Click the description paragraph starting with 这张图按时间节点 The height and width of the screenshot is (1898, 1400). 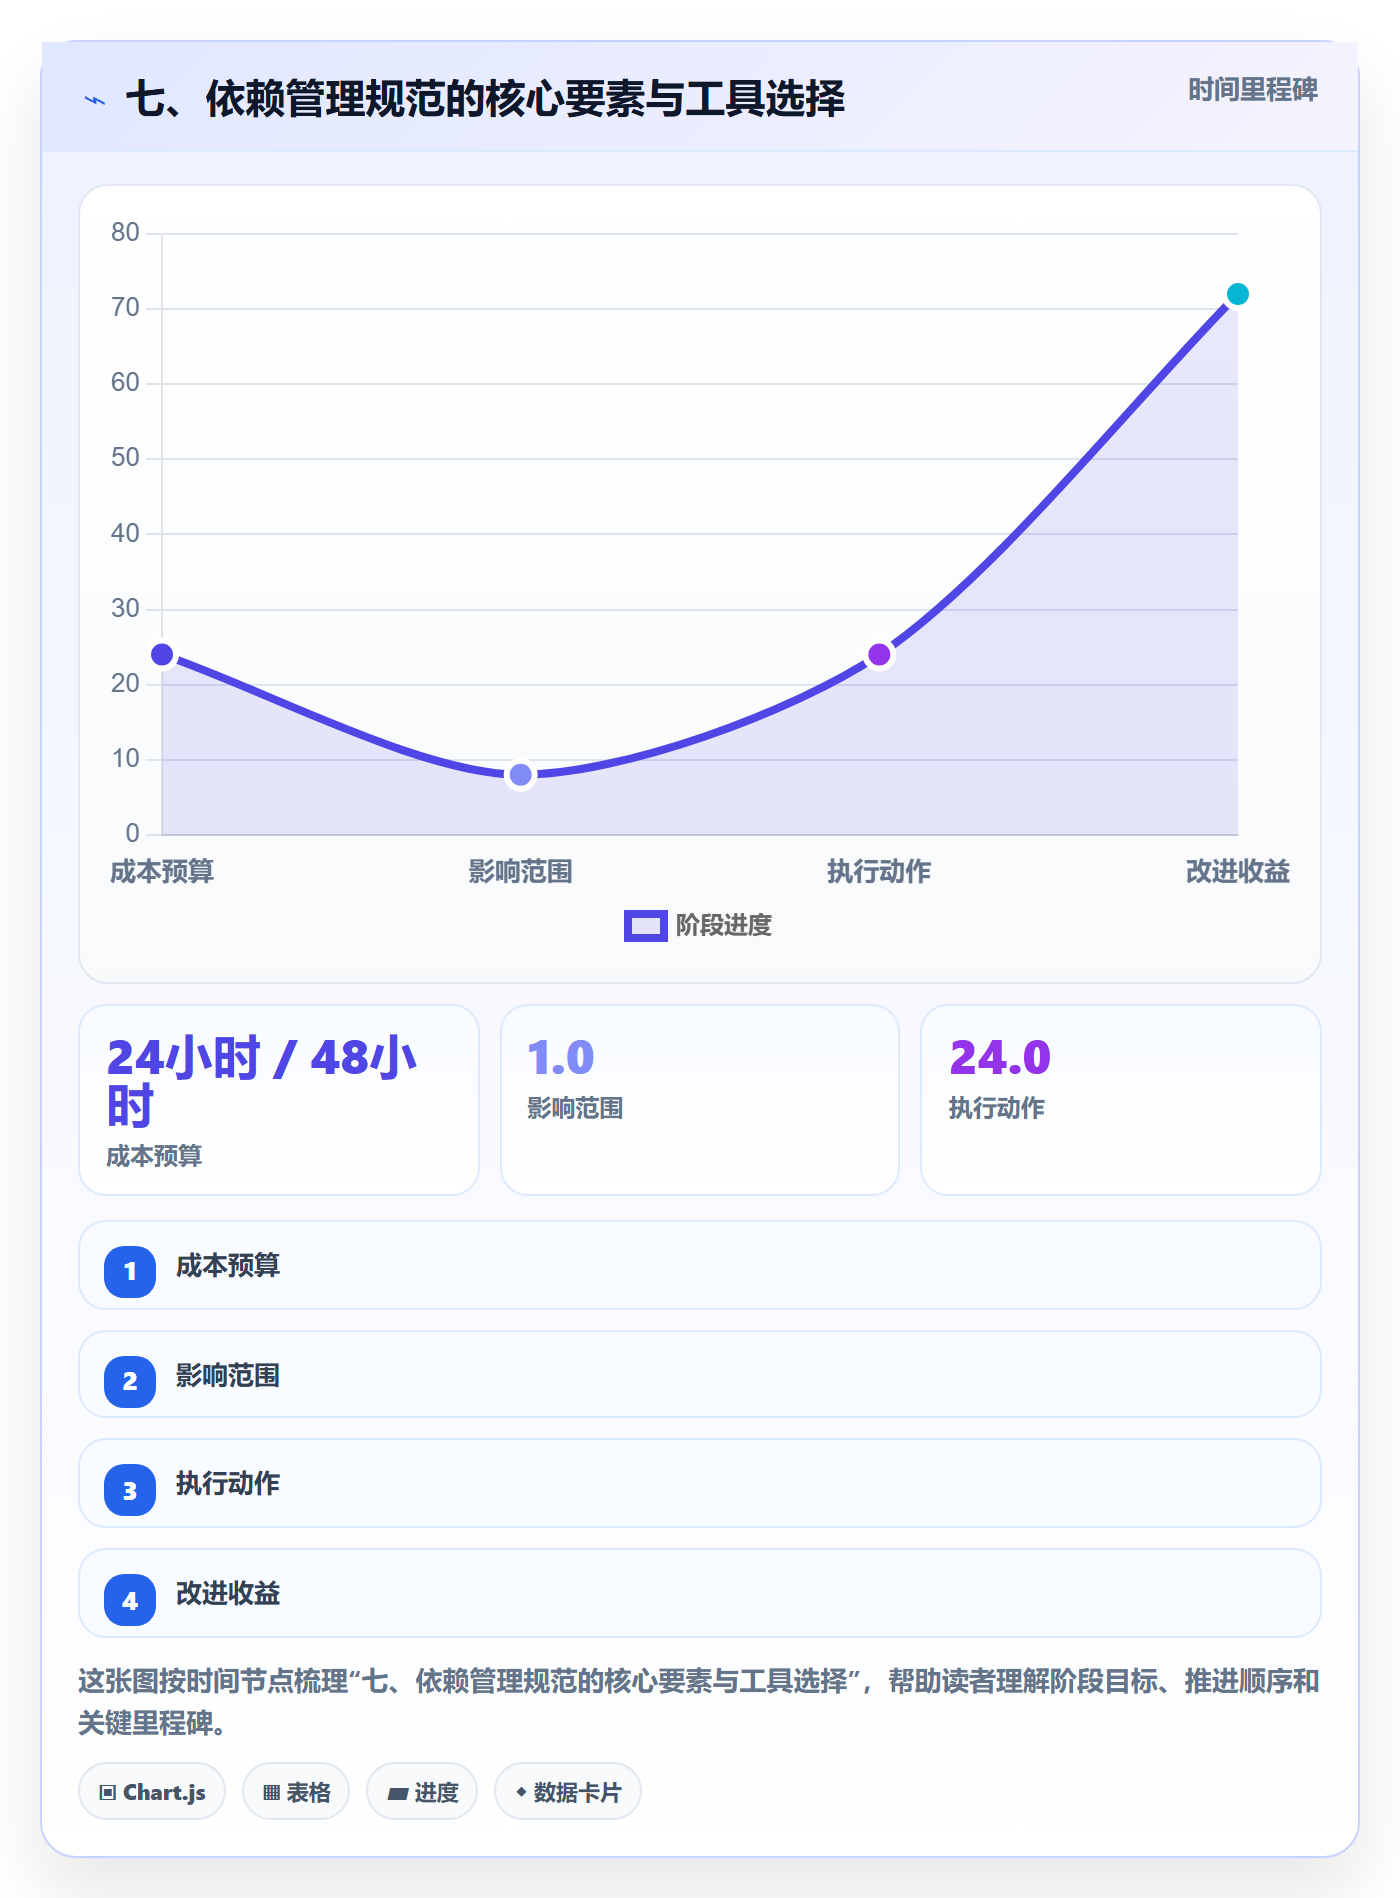click(x=699, y=1702)
